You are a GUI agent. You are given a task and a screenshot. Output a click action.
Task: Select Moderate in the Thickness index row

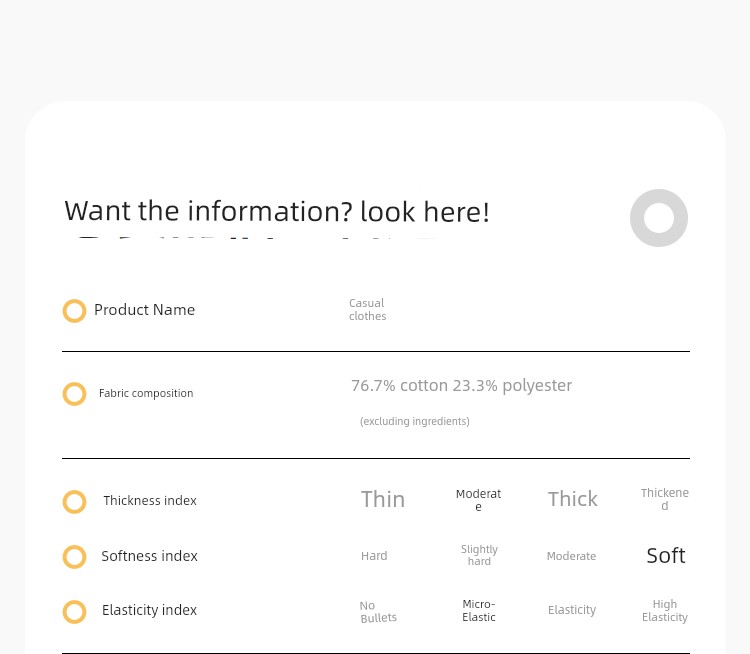tap(478, 500)
